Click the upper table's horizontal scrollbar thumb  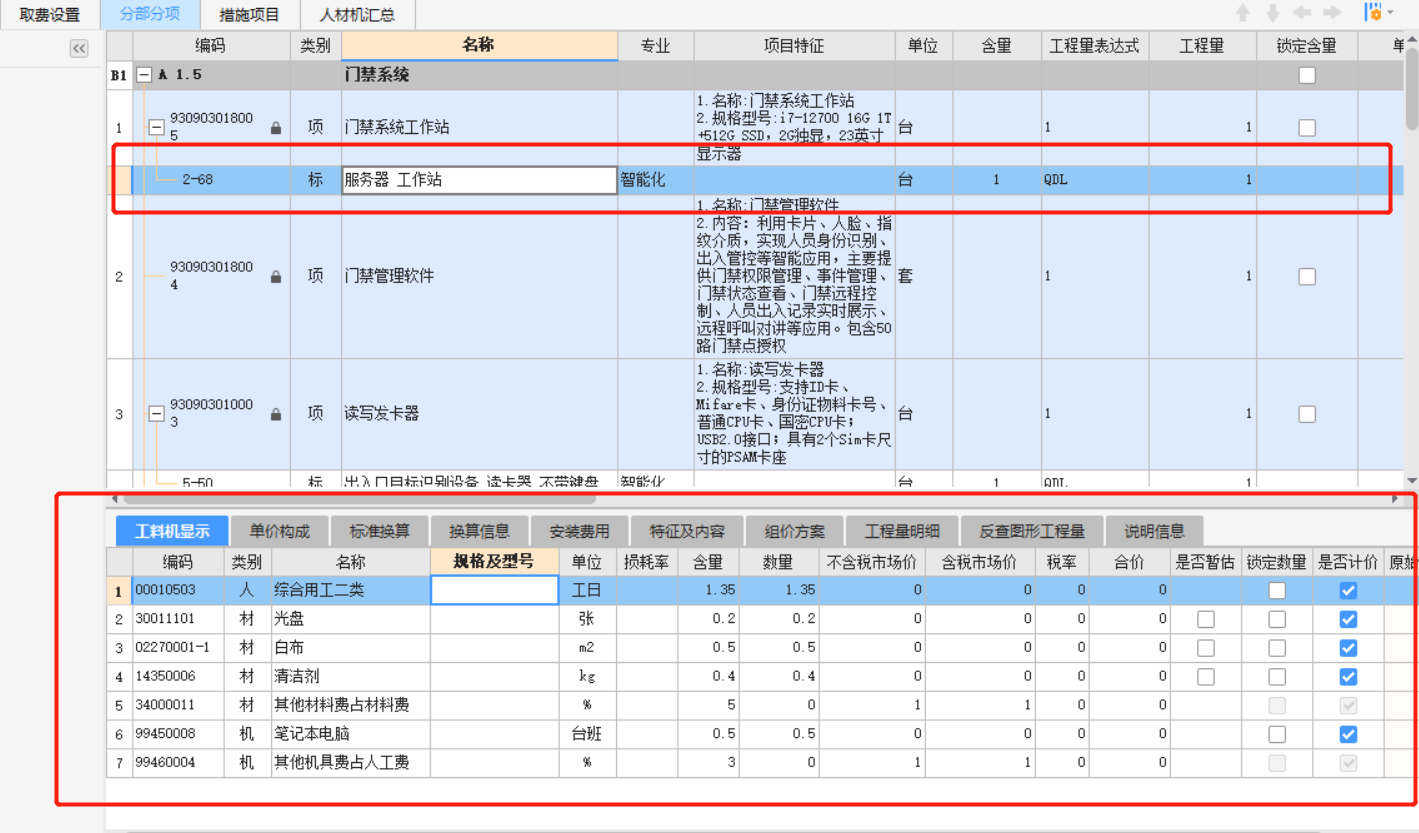coord(359,497)
